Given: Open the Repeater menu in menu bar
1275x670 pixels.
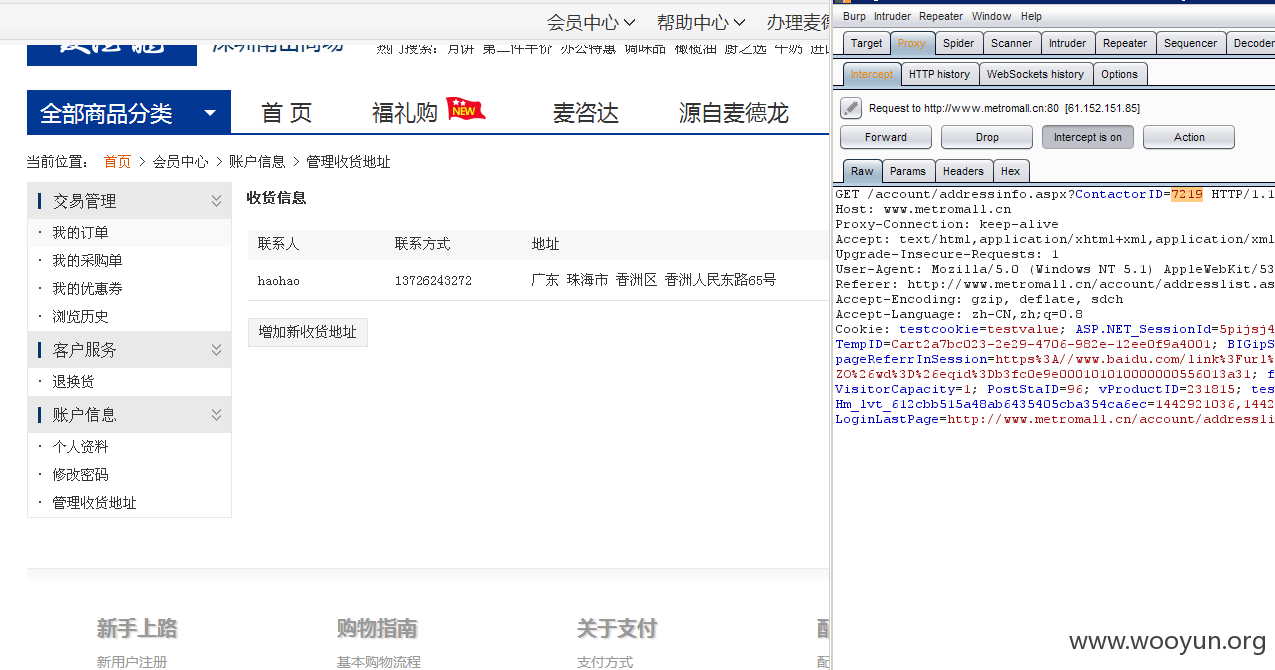Looking at the screenshot, I should pos(941,16).
